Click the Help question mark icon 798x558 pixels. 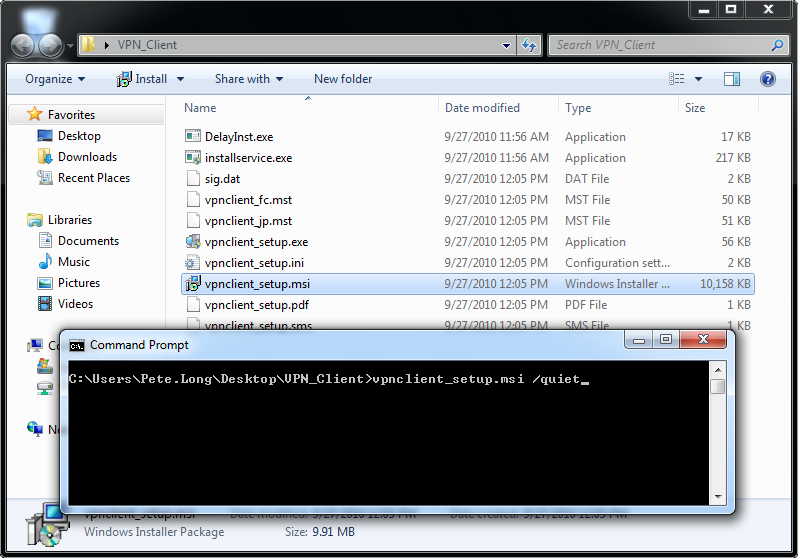click(x=767, y=78)
